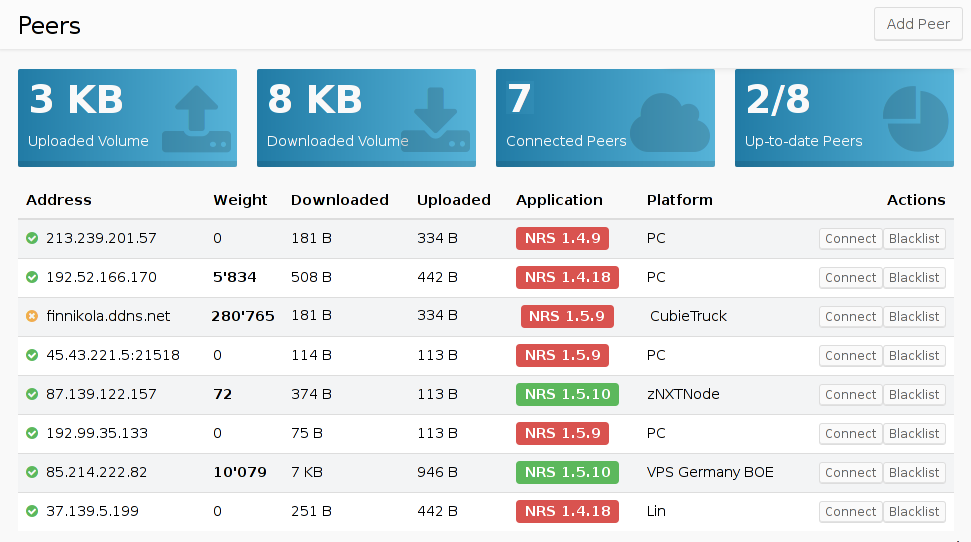Click the cloud icon in Connected Peers card
The height and width of the screenshot is (542, 971).
[x=670, y=123]
